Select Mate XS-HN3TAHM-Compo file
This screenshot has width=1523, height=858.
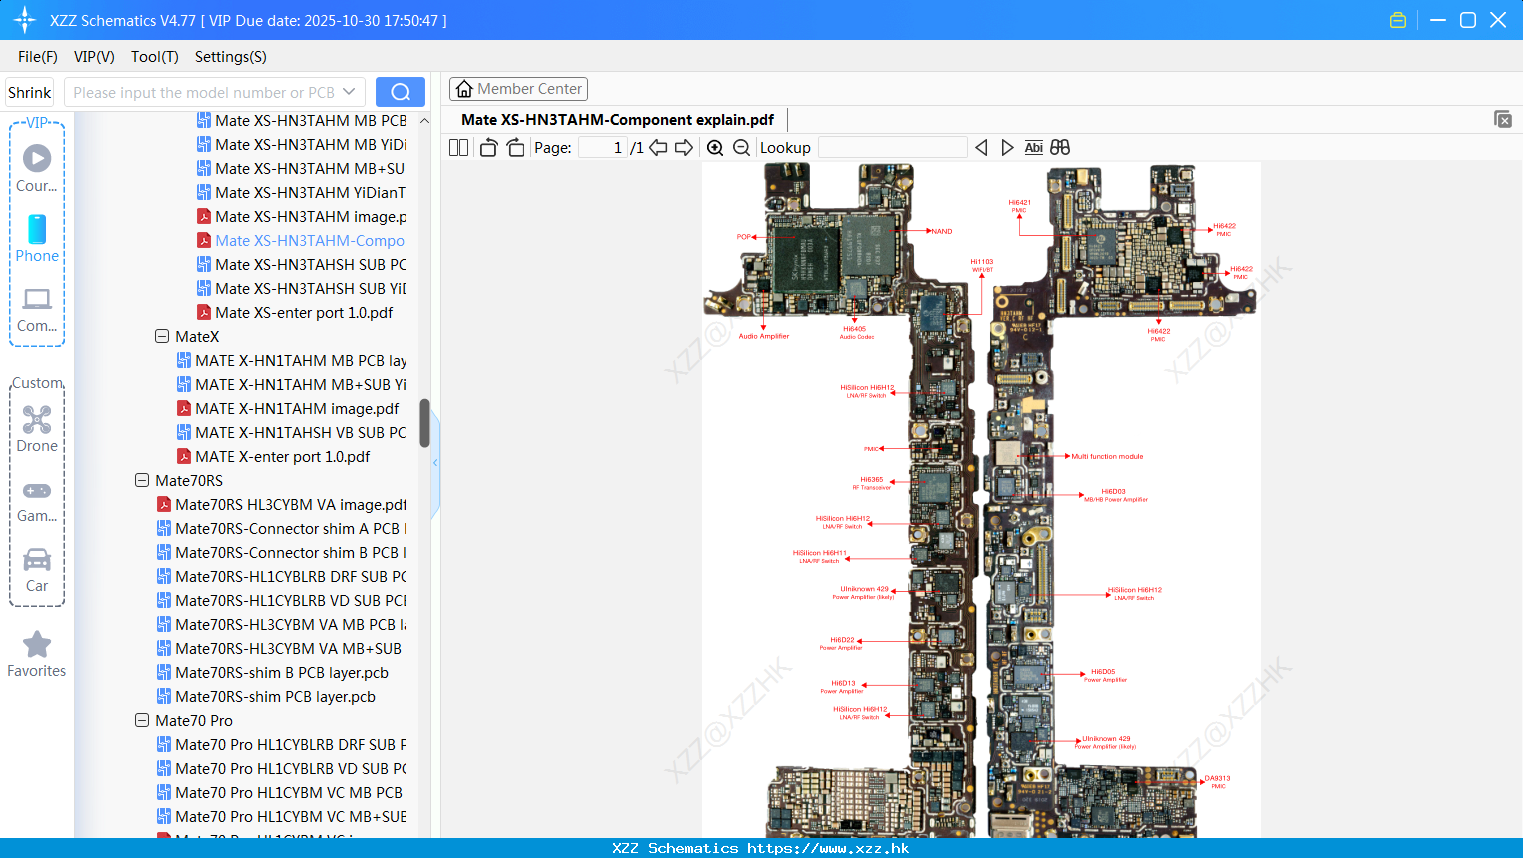pyautogui.click(x=300, y=241)
